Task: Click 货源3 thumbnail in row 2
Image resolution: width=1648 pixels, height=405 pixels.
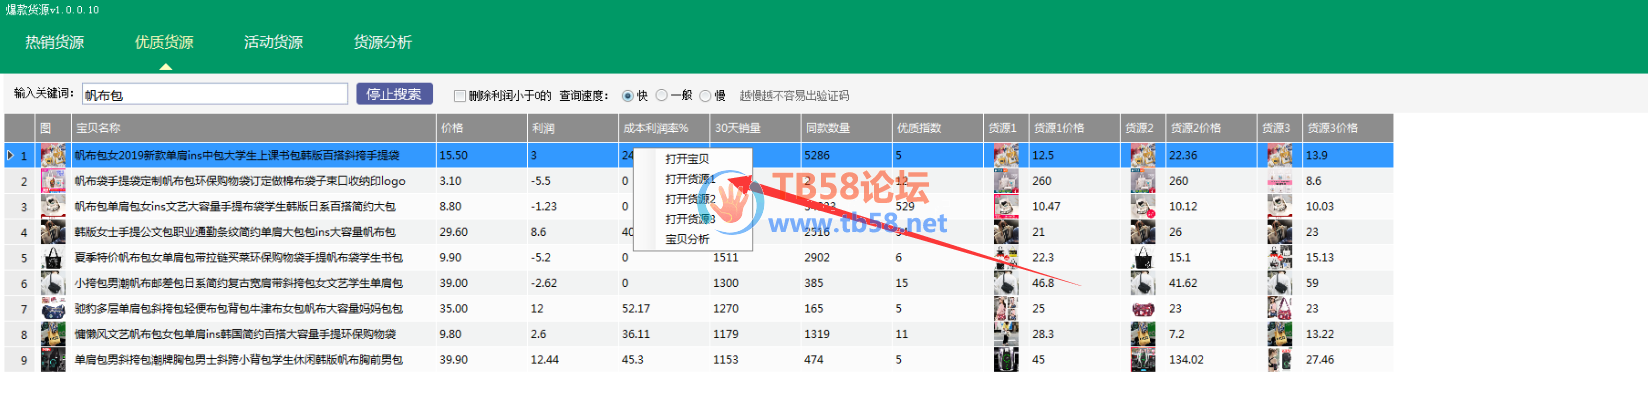Action: tap(1279, 181)
